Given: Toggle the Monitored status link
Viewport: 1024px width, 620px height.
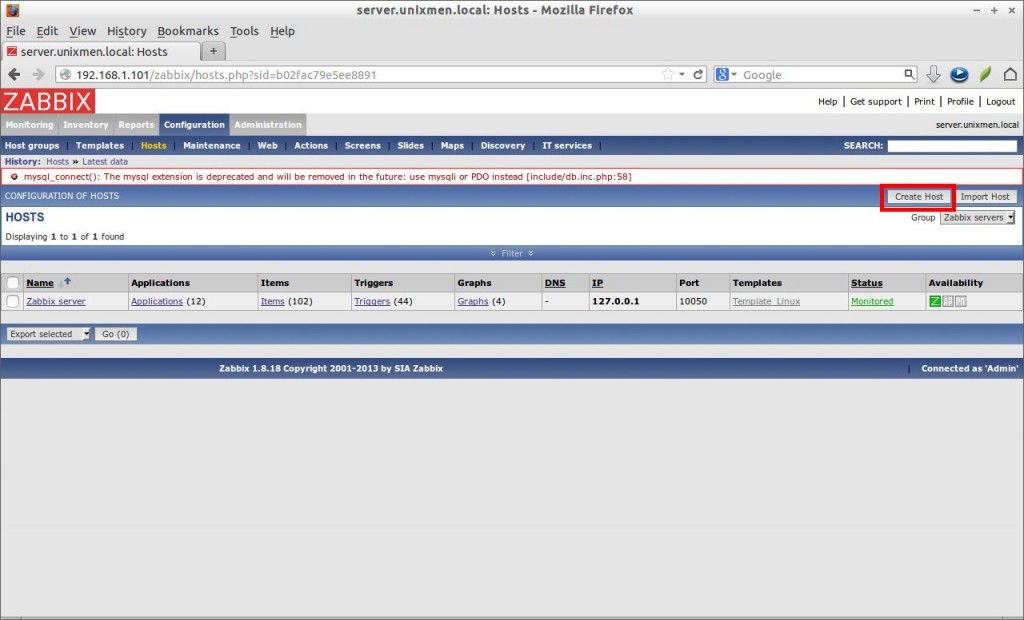Looking at the screenshot, I should coord(872,301).
